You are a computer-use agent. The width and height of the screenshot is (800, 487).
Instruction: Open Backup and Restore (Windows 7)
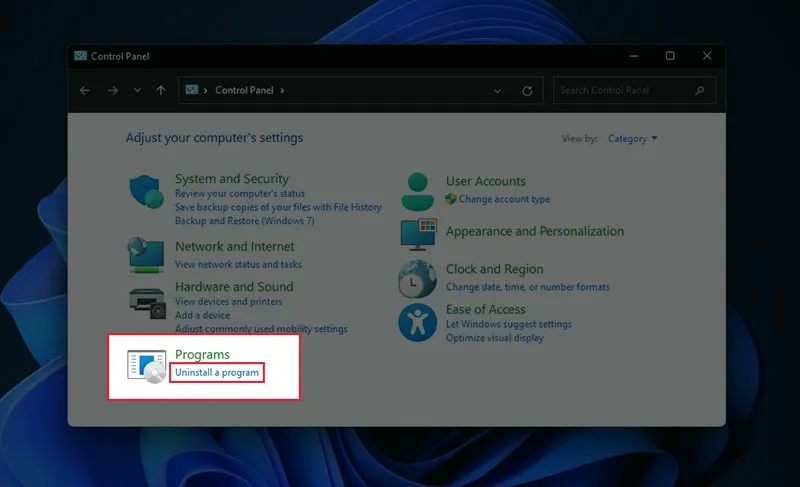(x=244, y=220)
